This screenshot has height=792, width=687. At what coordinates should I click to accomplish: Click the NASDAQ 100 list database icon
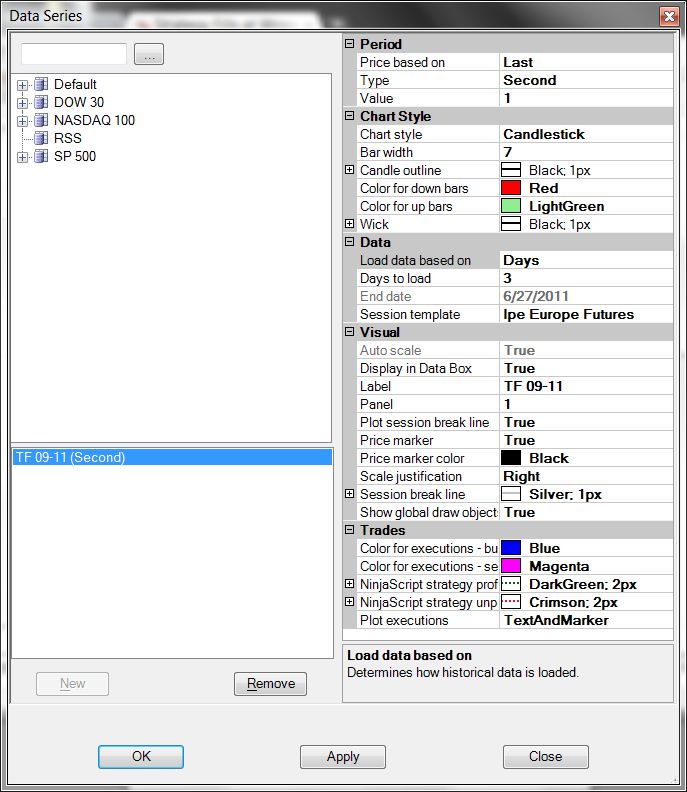pos(41,120)
